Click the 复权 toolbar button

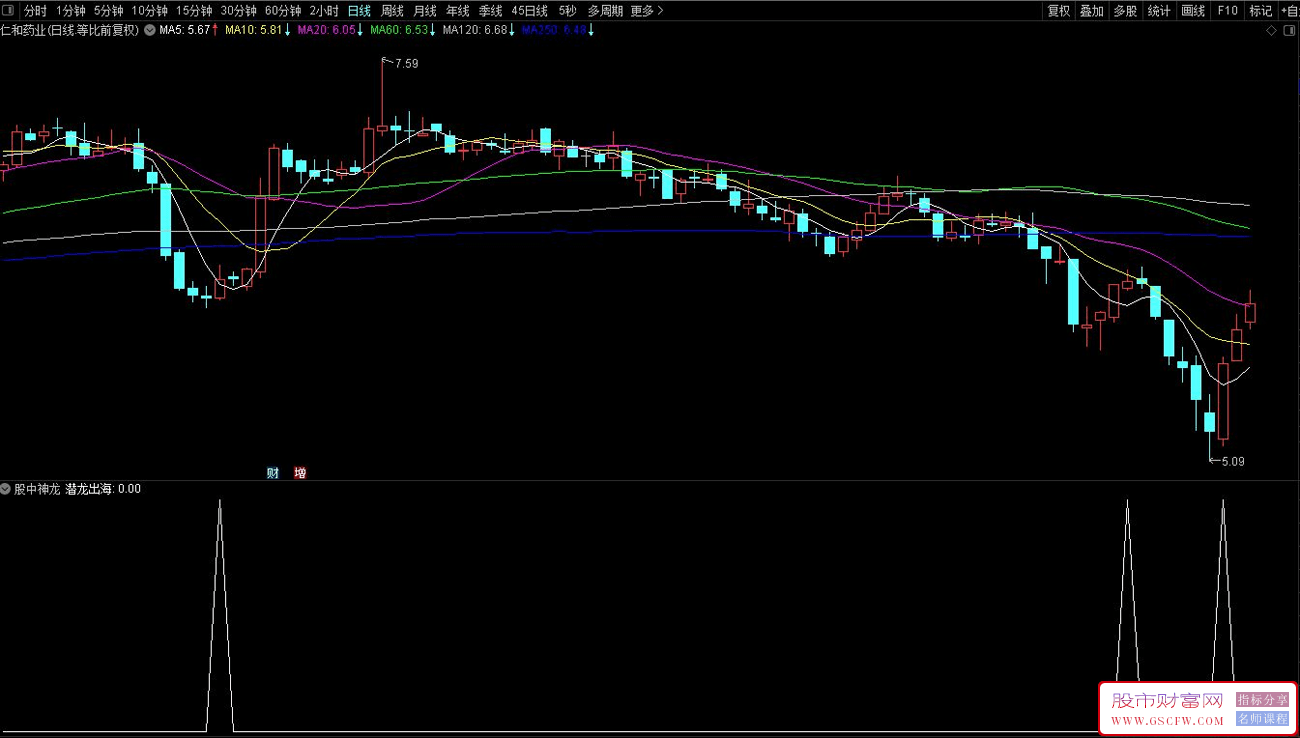tap(1059, 11)
